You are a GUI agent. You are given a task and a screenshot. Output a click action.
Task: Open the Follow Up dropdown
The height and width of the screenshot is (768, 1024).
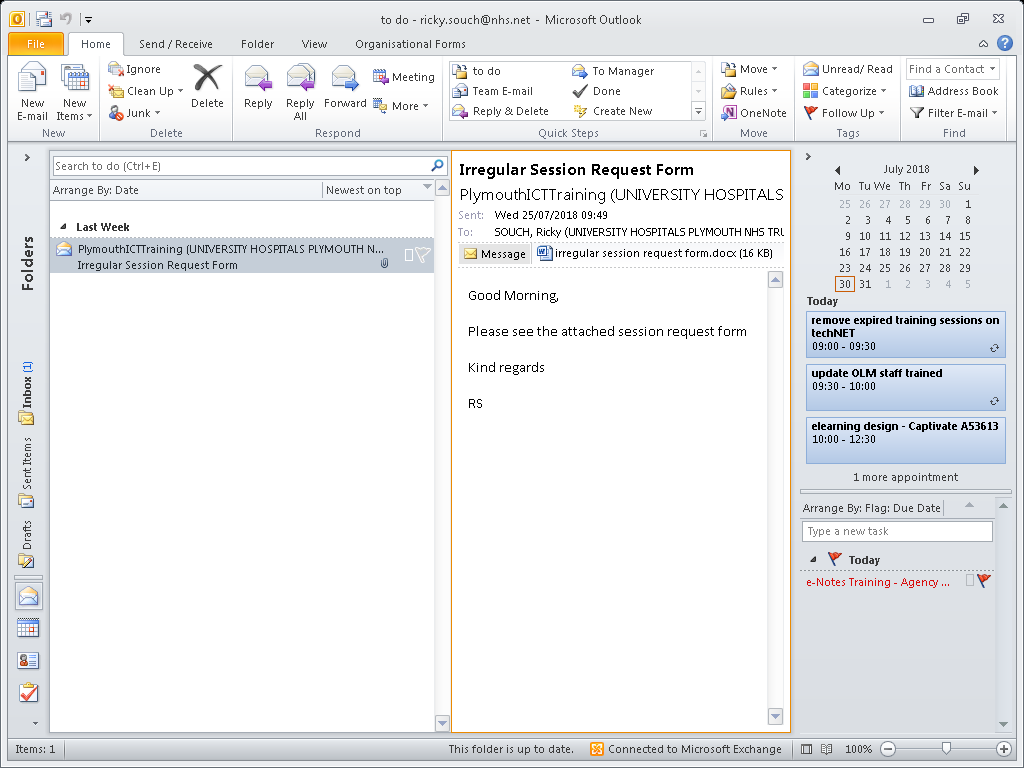pos(844,113)
